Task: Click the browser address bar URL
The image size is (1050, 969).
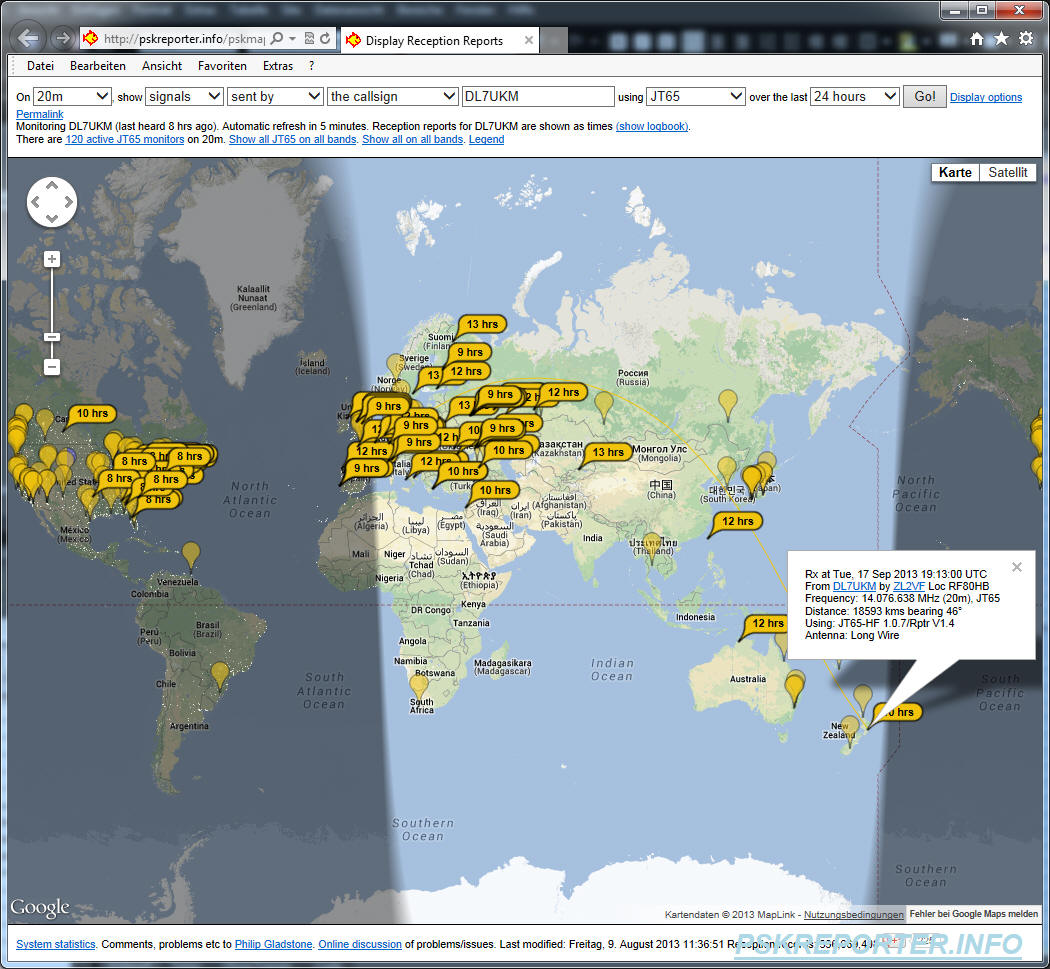Action: [x=184, y=39]
